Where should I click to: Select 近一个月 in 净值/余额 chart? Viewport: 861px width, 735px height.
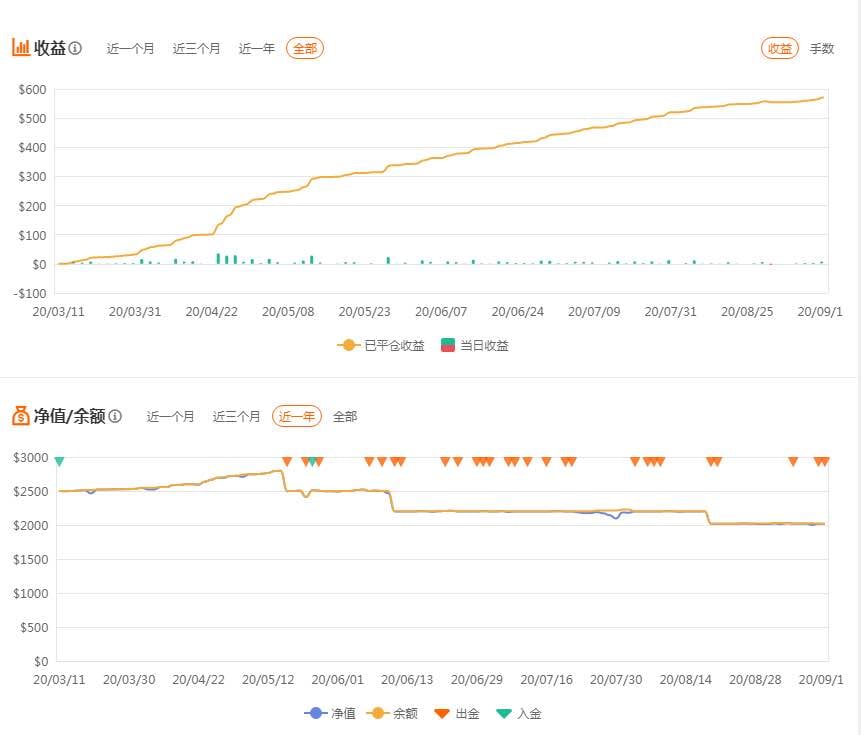coord(171,416)
